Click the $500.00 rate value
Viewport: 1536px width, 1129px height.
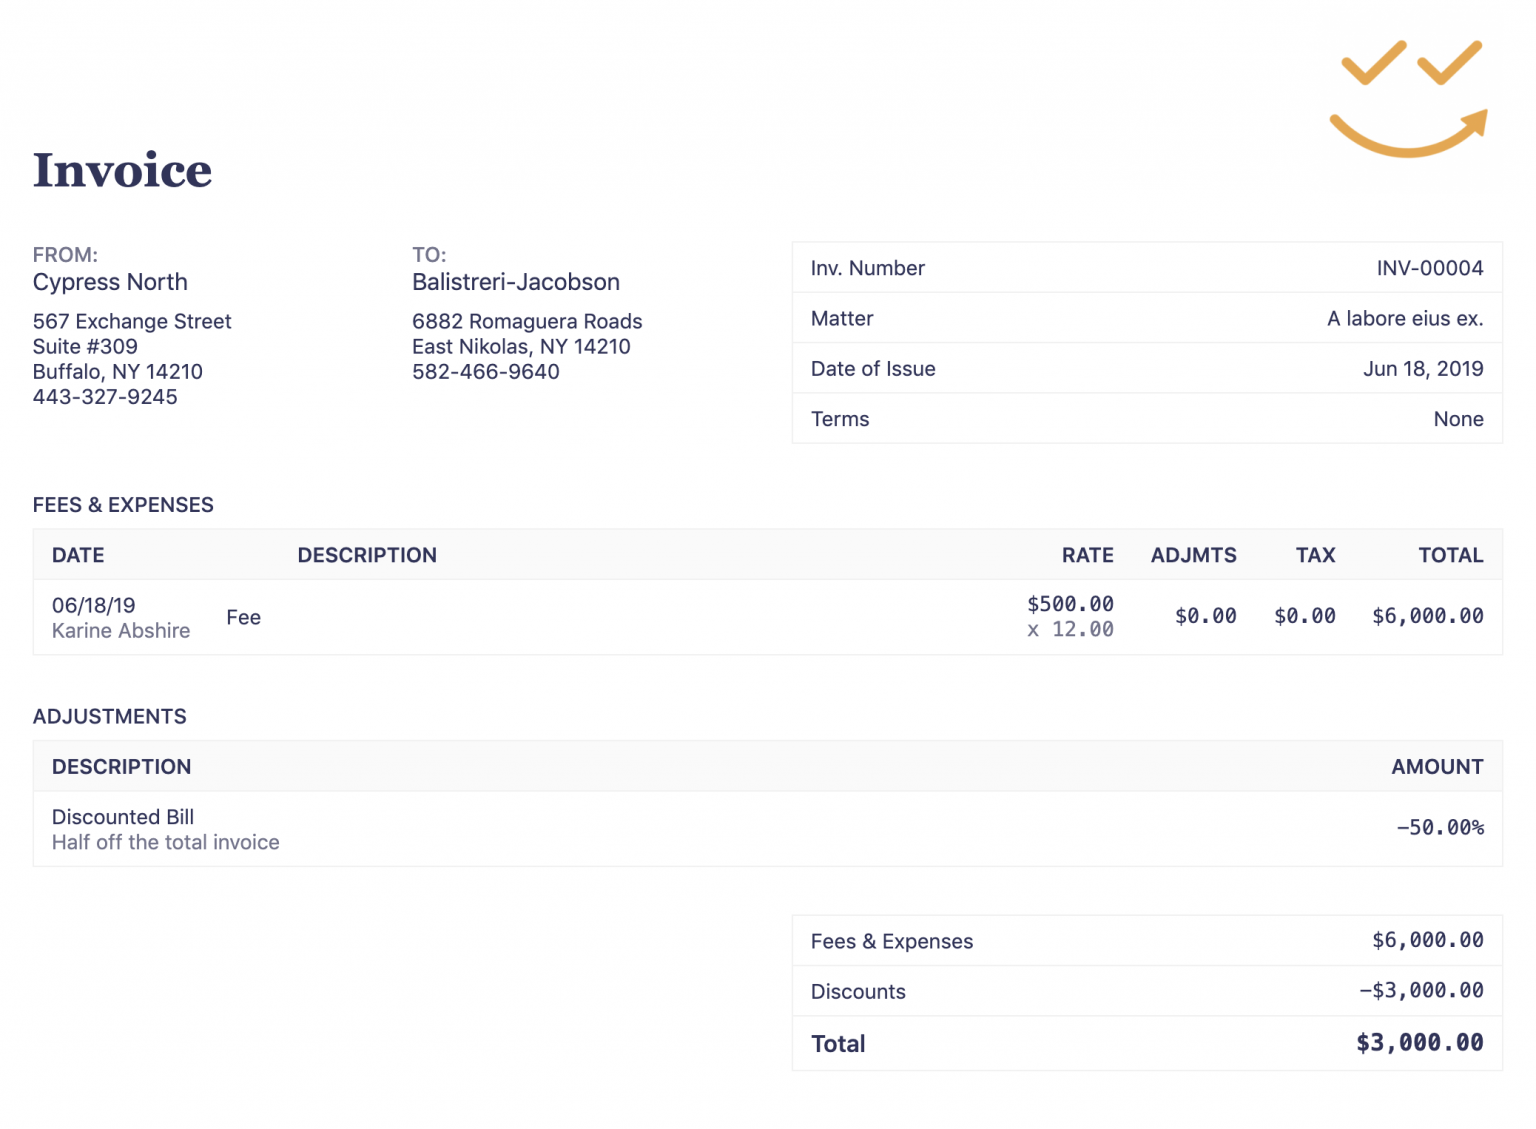1070,604
